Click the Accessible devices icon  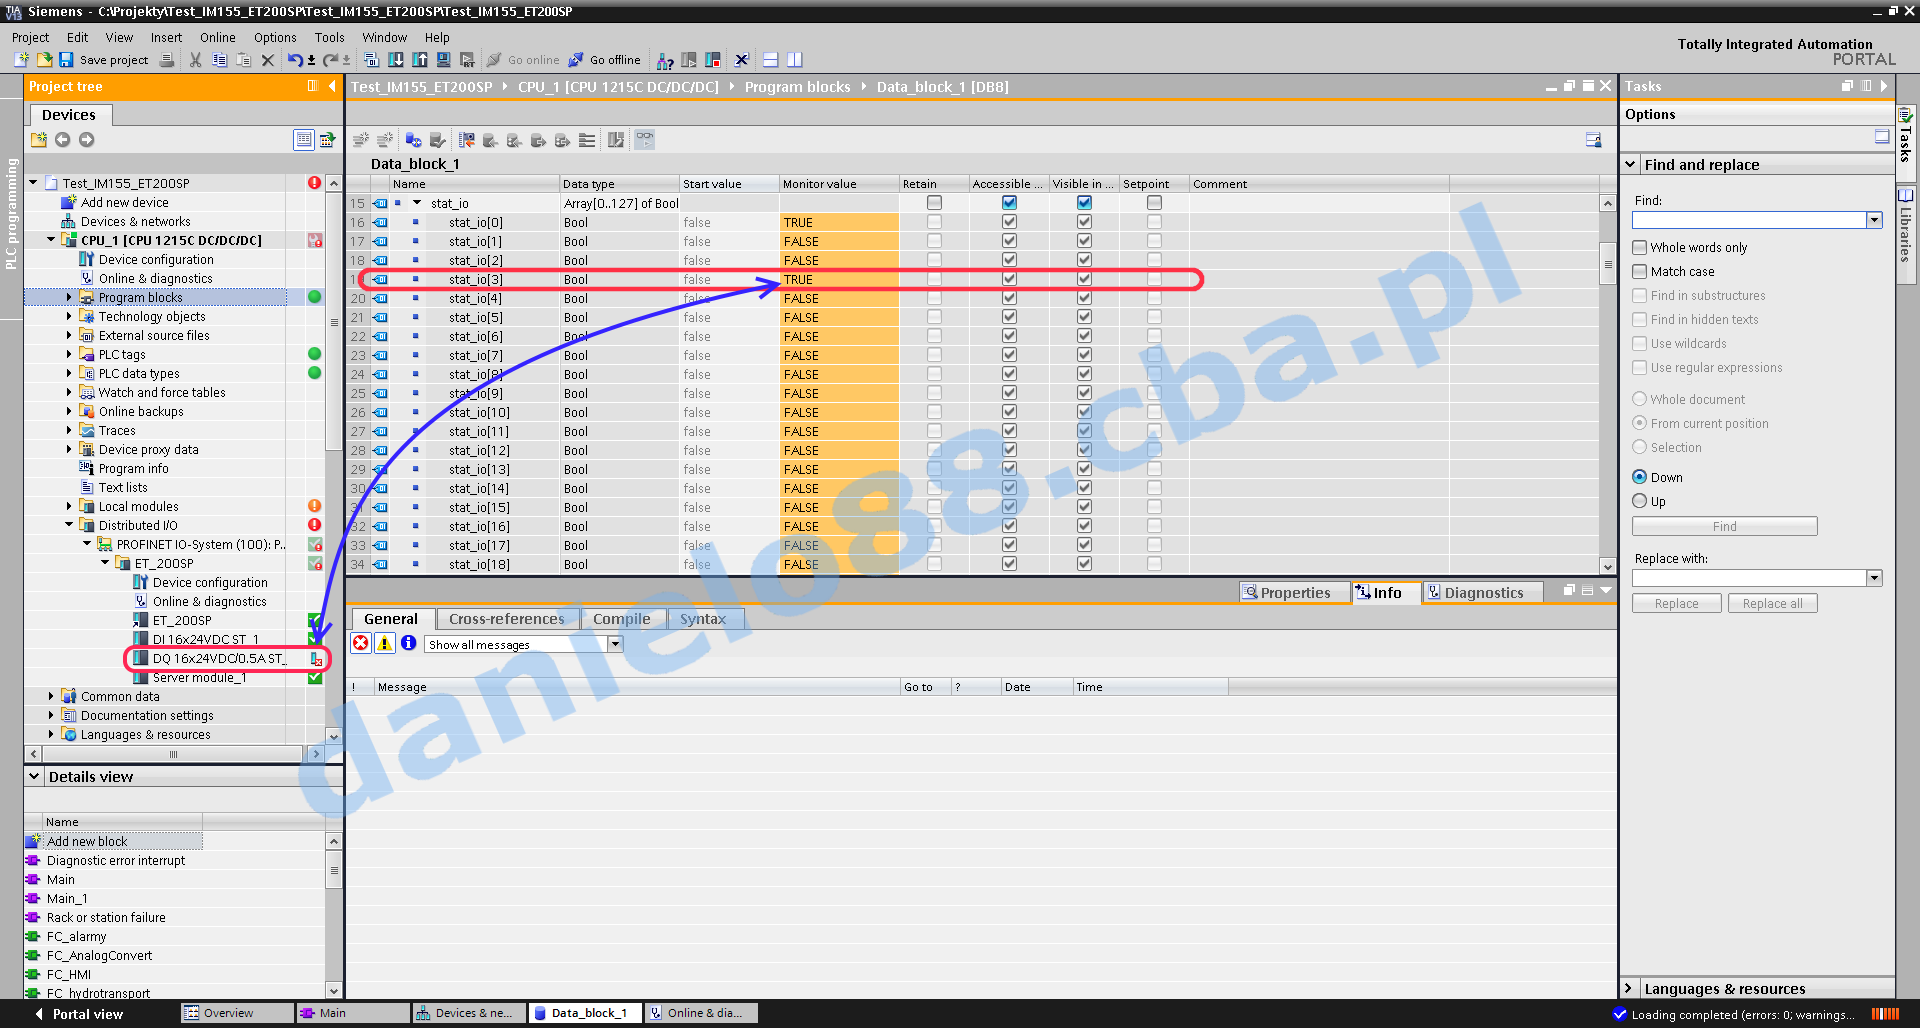pos(665,60)
